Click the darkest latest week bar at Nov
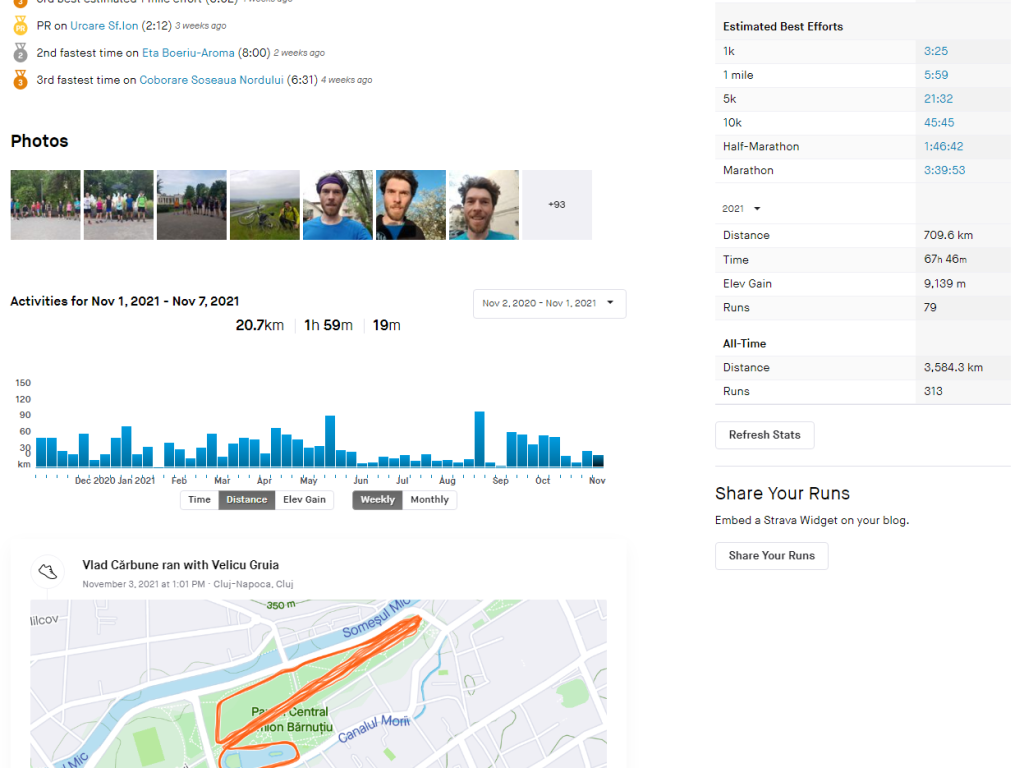 (598, 460)
